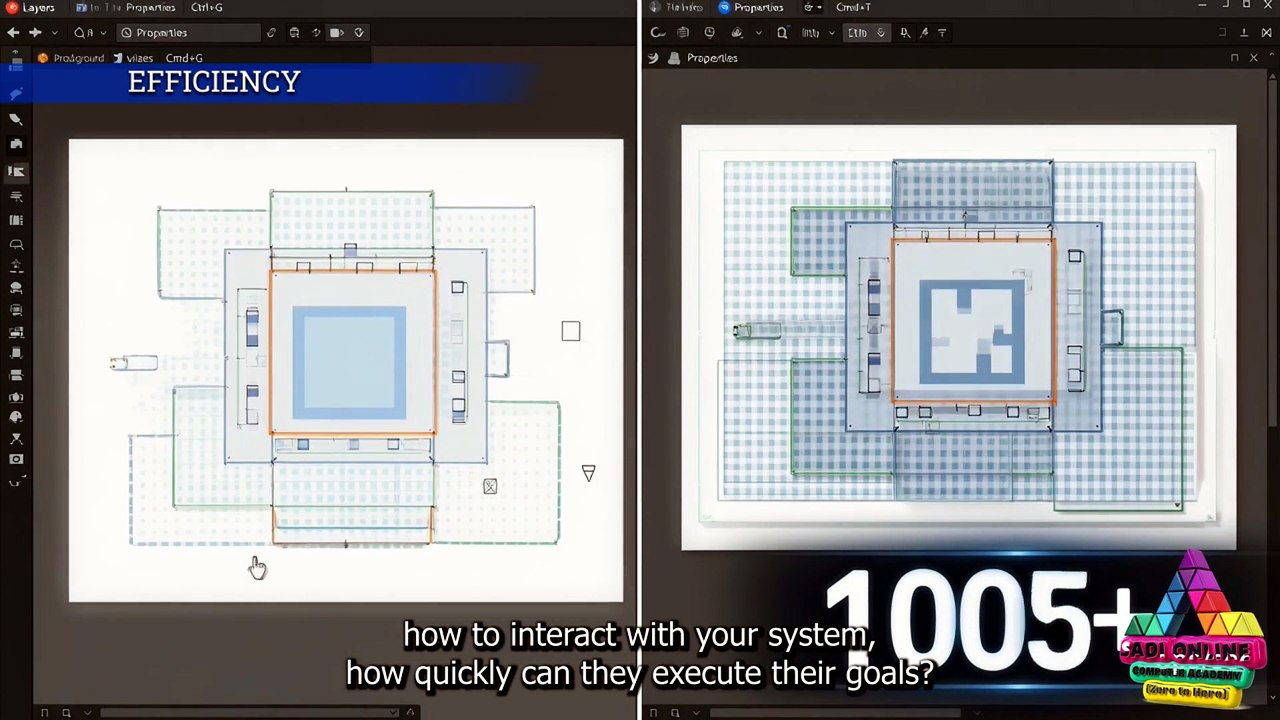Viewport: 1280px width, 720px height.
Task: Expand the chevron left of the highlighted right-toolbar button
Action: click(x=831, y=33)
